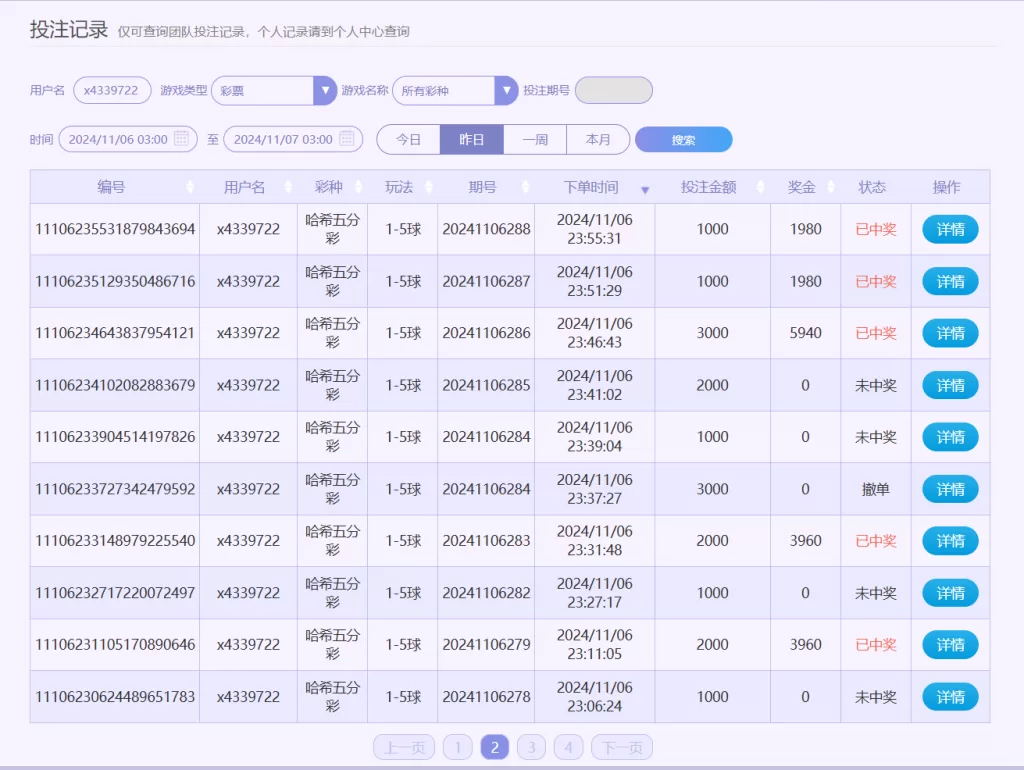The width and height of the screenshot is (1024, 770).
Task: Select the 本月 date range tab
Action: click(x=598, y=140)
